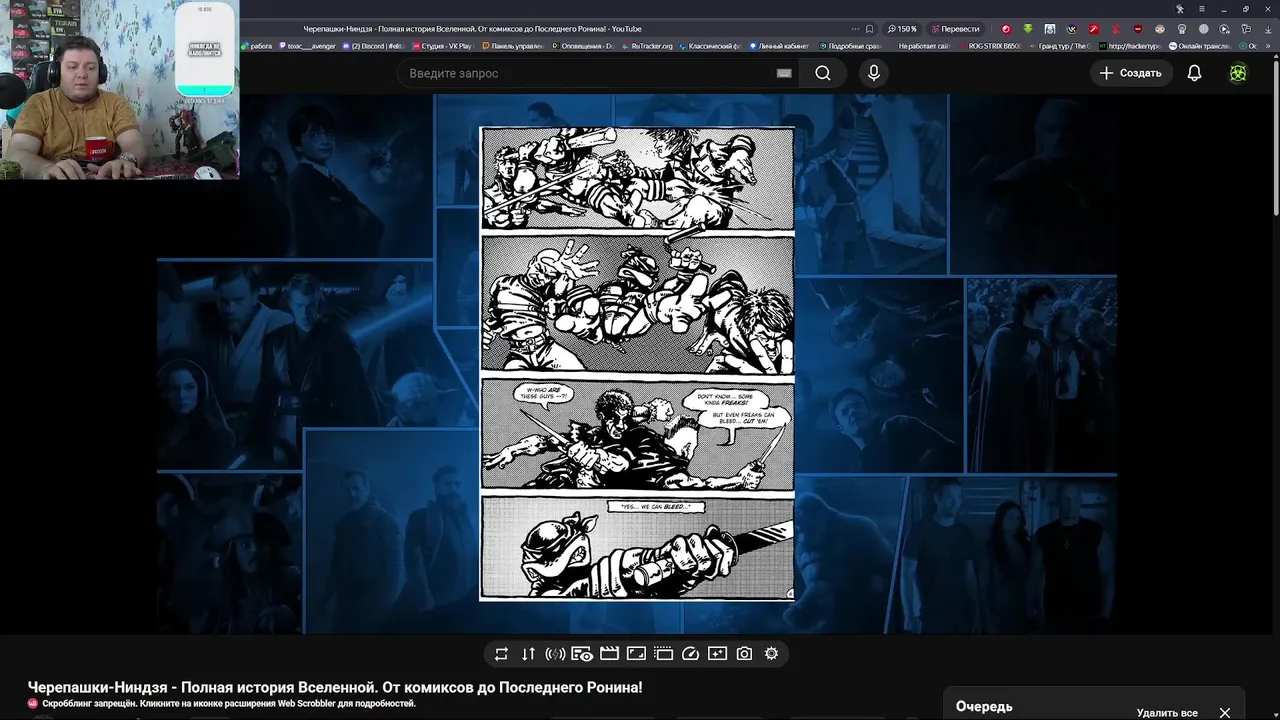The height and width of the screenshot is (720, 1280).
Task: Open the browser downloads arrow icon
Action: [1268, 29]
